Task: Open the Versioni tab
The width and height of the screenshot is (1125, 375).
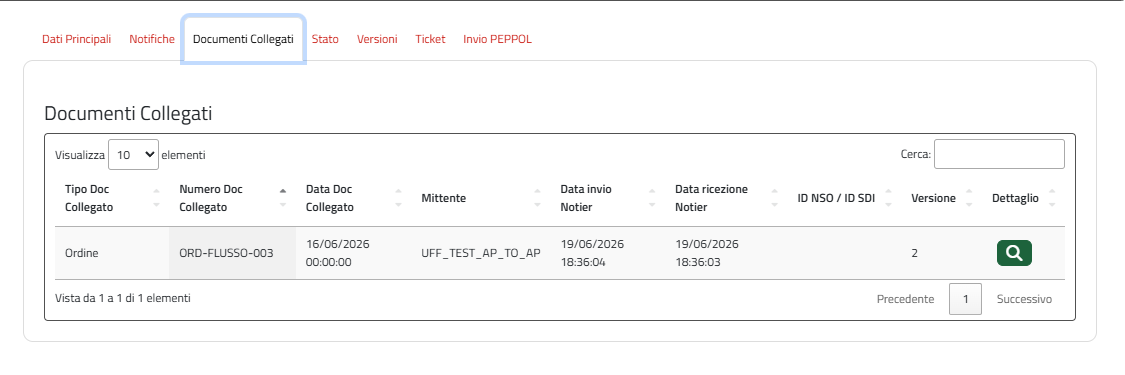Action: (377, 39)
